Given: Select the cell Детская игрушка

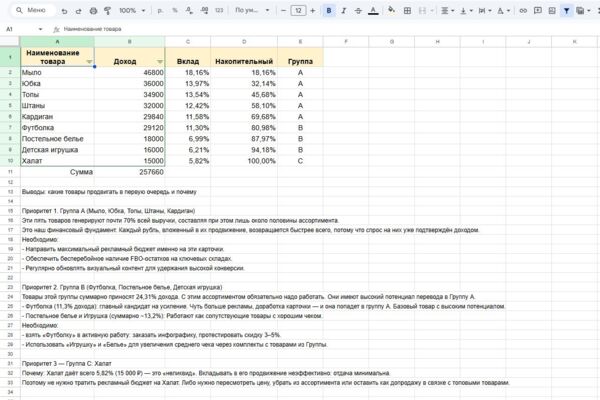Looking at the screenshot, I should coord(57,150).
